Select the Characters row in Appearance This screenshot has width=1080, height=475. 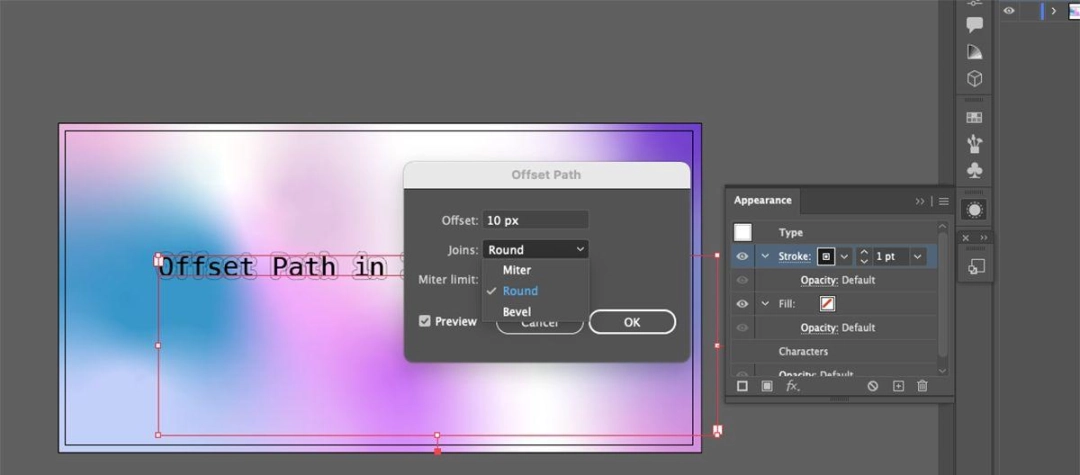click(834, 351)
